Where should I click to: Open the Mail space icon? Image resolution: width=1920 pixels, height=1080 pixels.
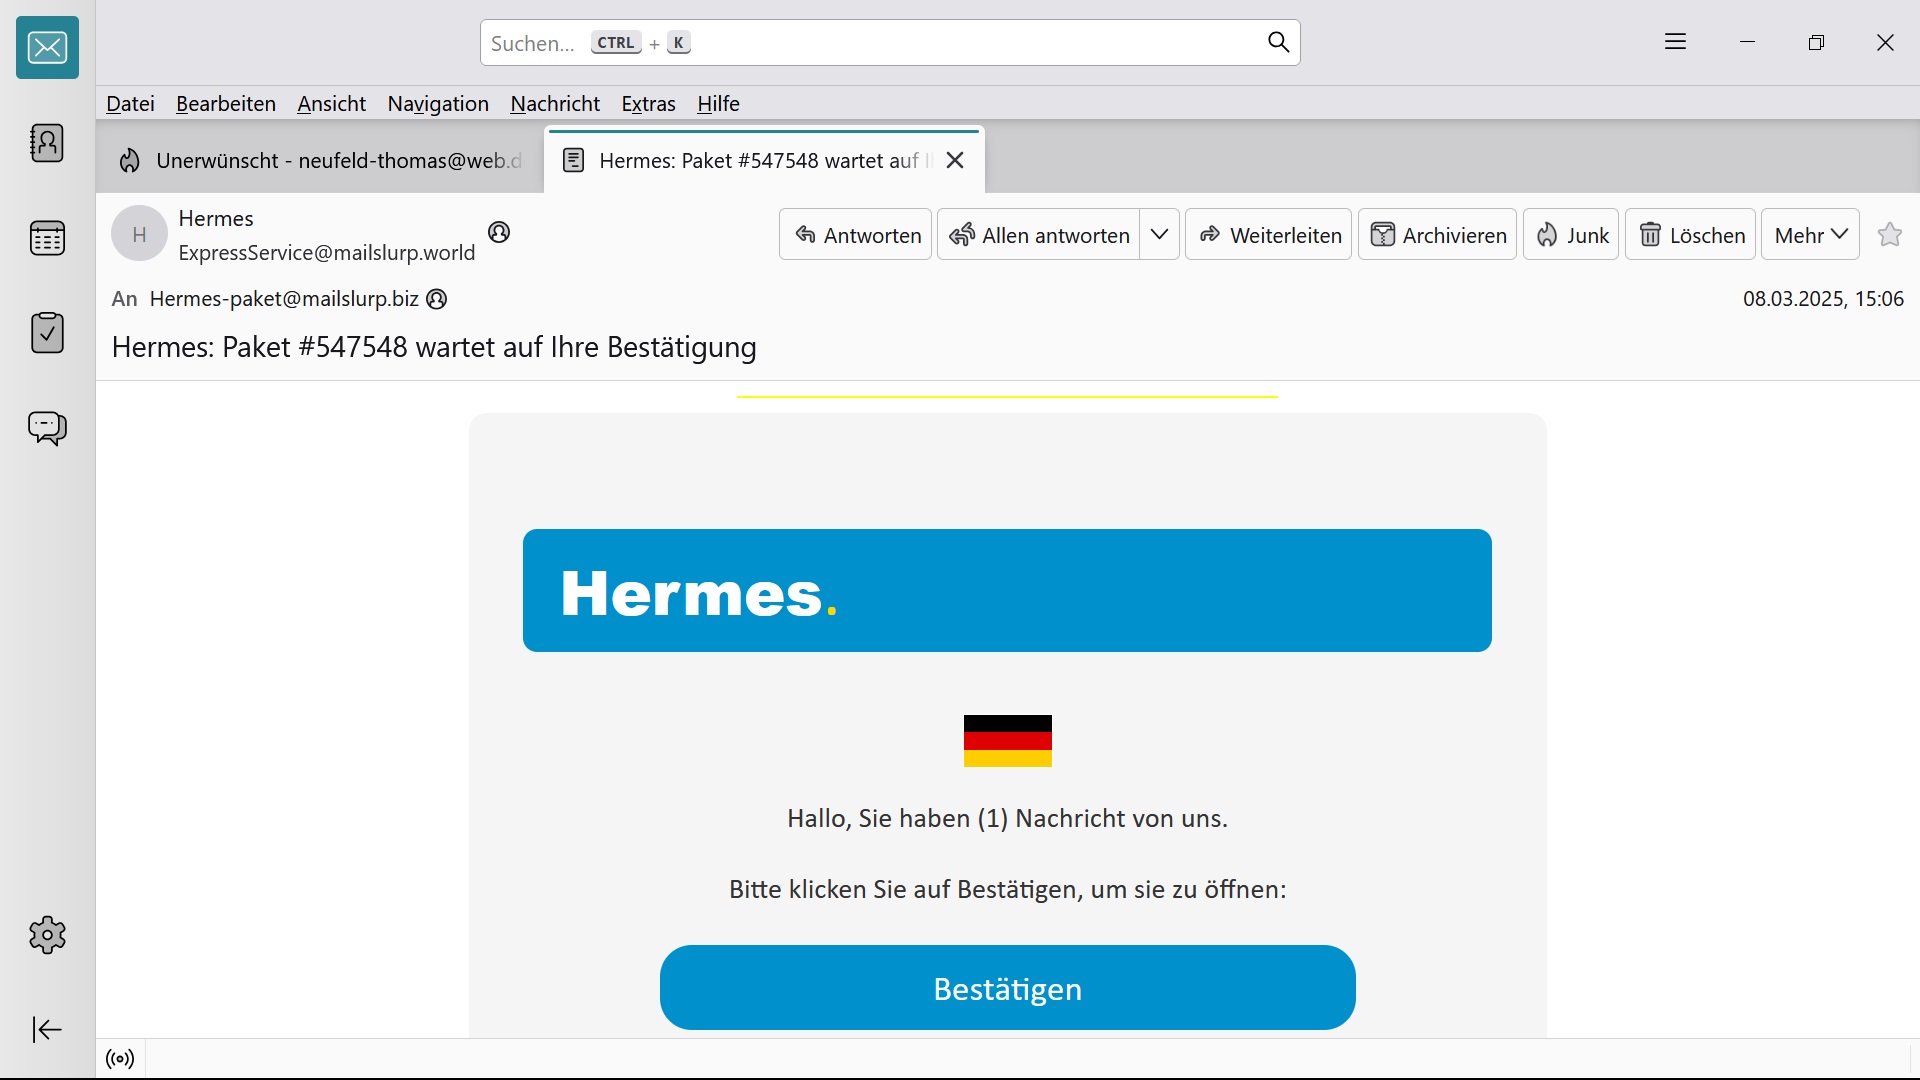pyautogui.click(x=47, y=47)
